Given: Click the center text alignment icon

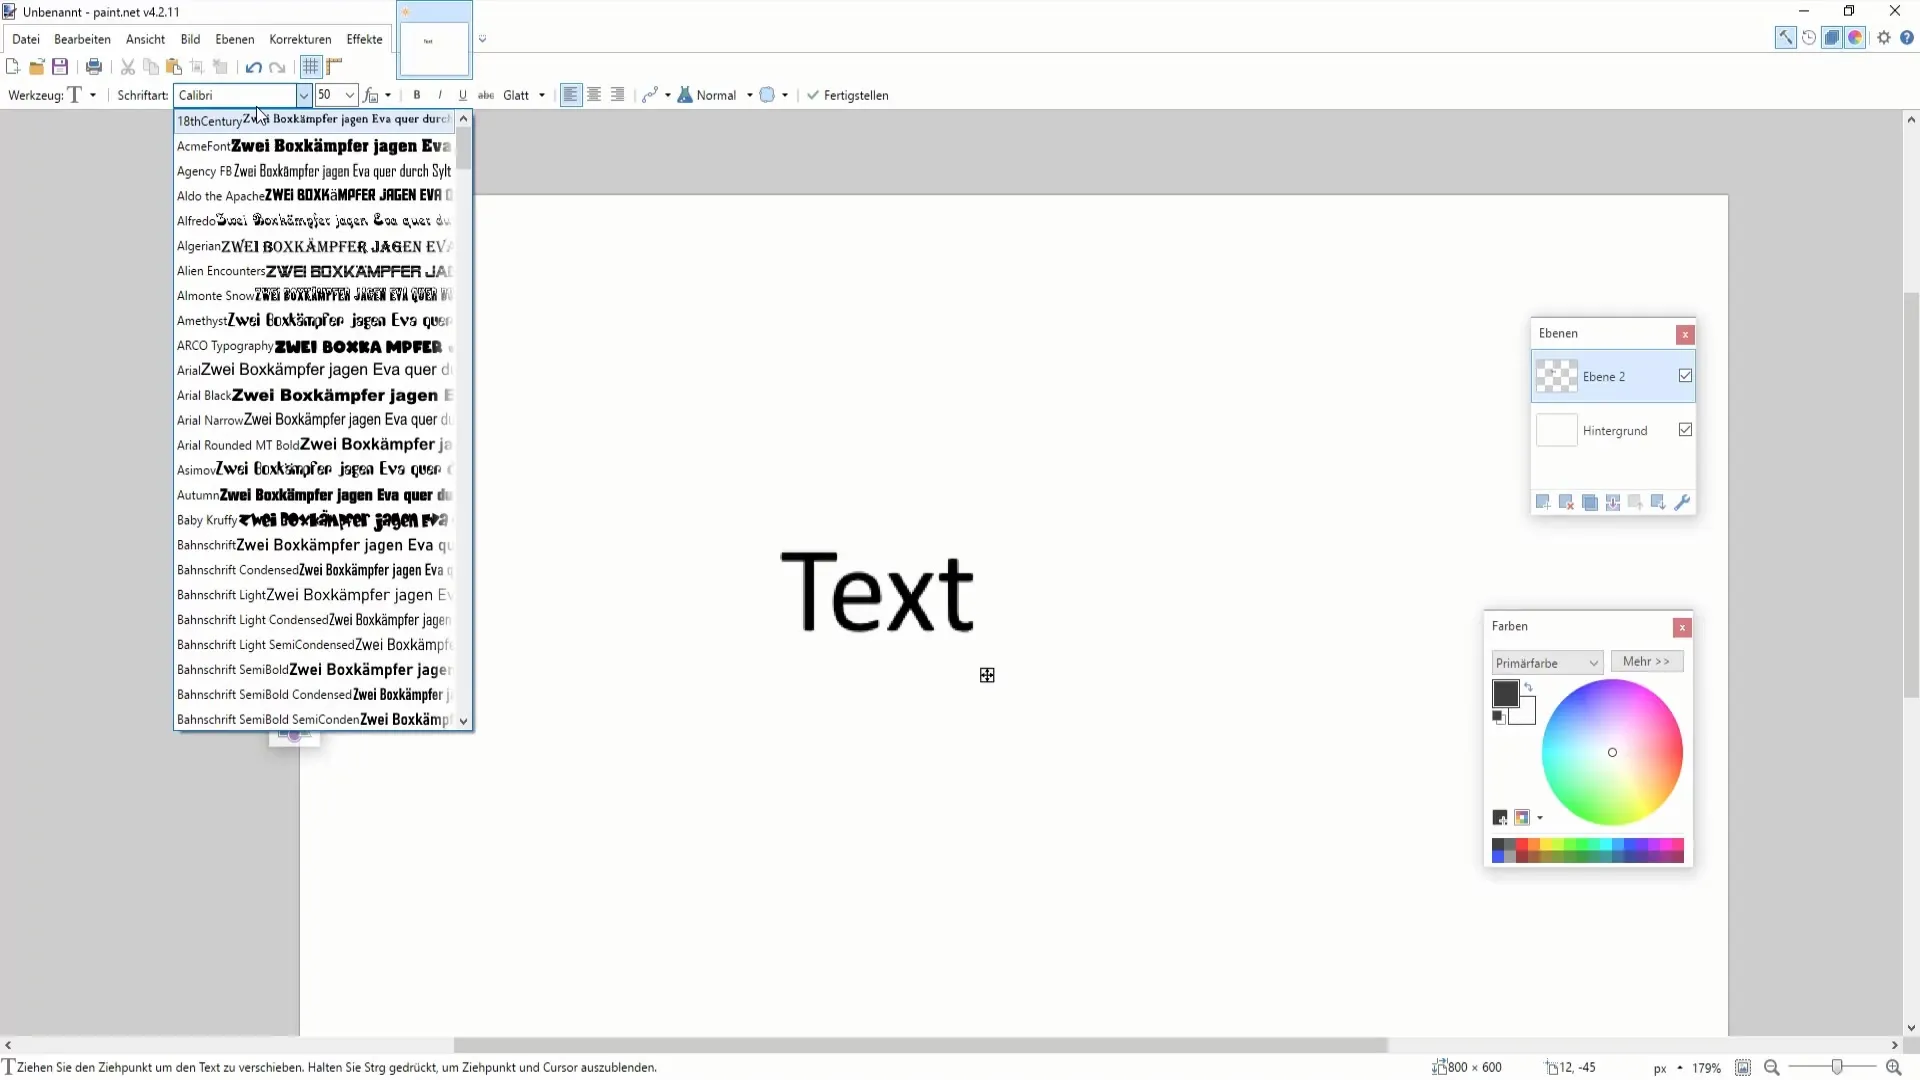Looking at the screenshot, I should 593,95.
